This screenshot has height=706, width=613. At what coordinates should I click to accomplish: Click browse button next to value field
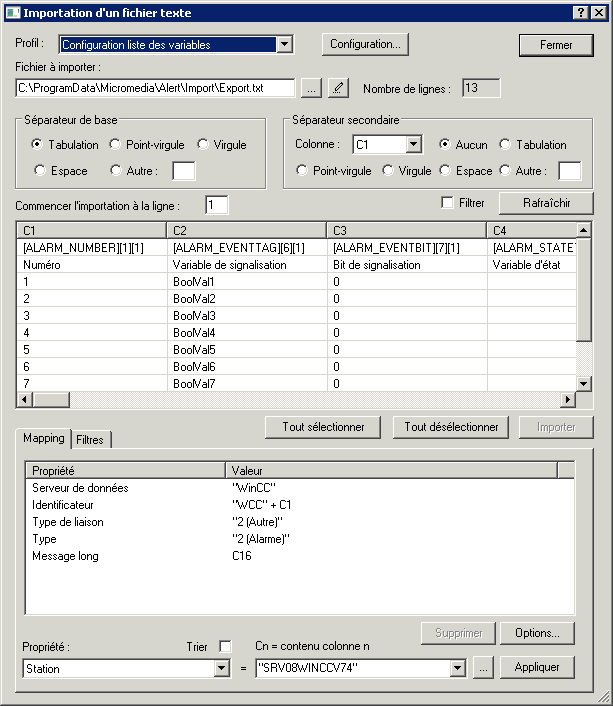tap(483, 668)
